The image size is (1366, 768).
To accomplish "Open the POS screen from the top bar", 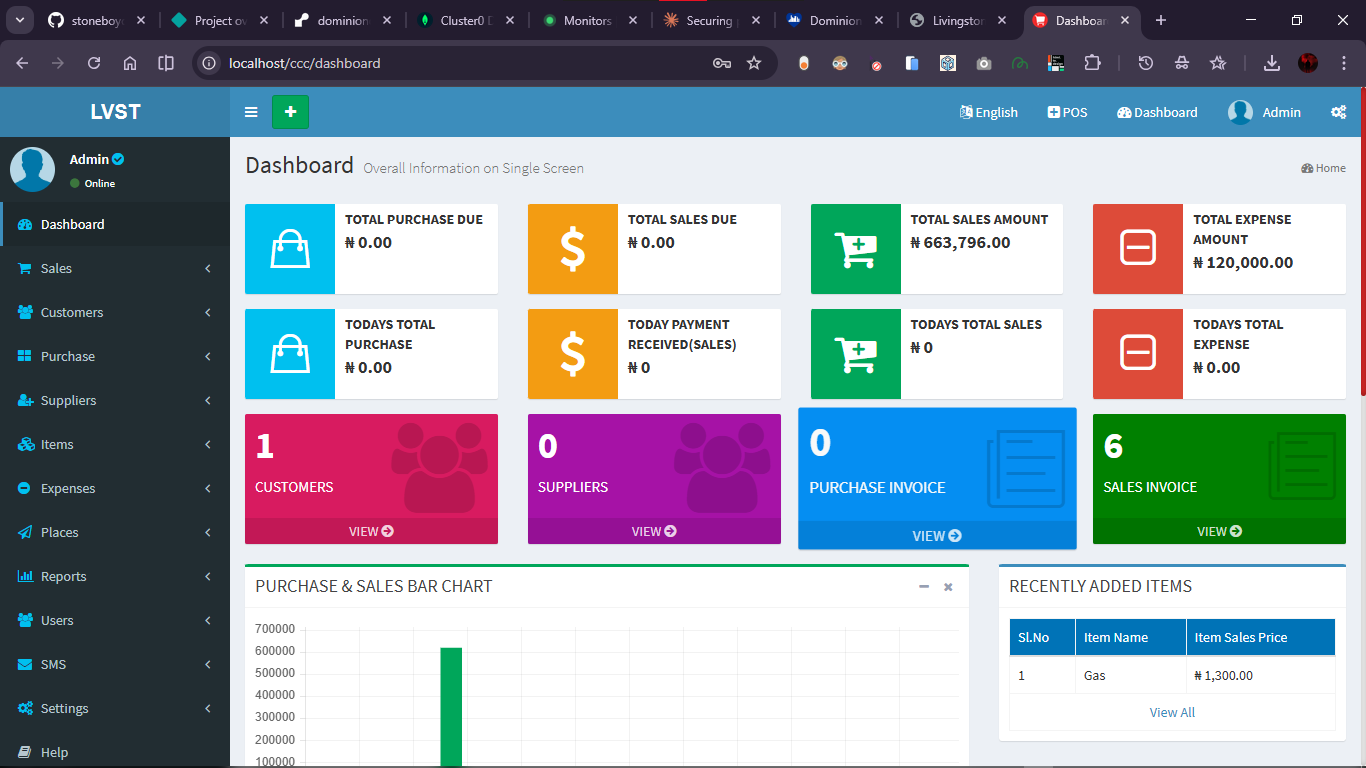I will pyautogui.click(x=1066, y=112).
